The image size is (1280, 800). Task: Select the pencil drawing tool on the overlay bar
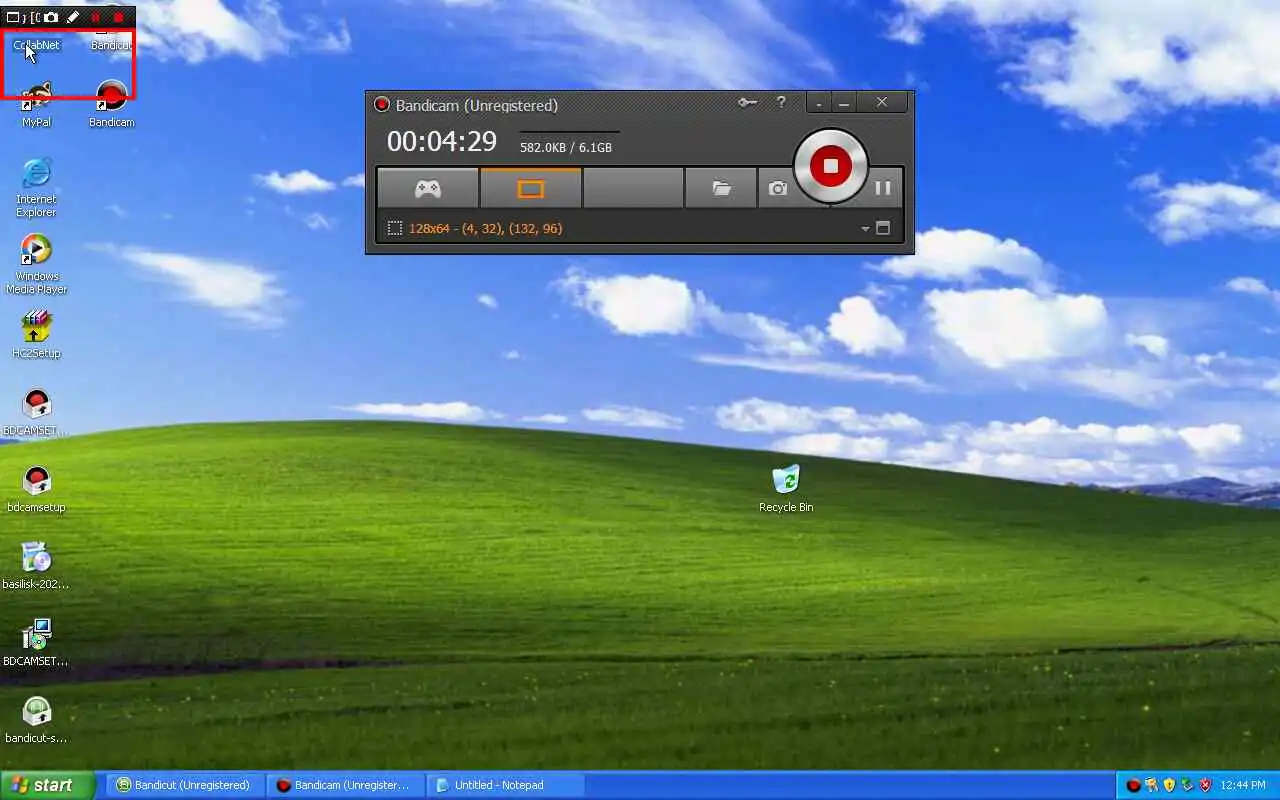coord(73,17)
